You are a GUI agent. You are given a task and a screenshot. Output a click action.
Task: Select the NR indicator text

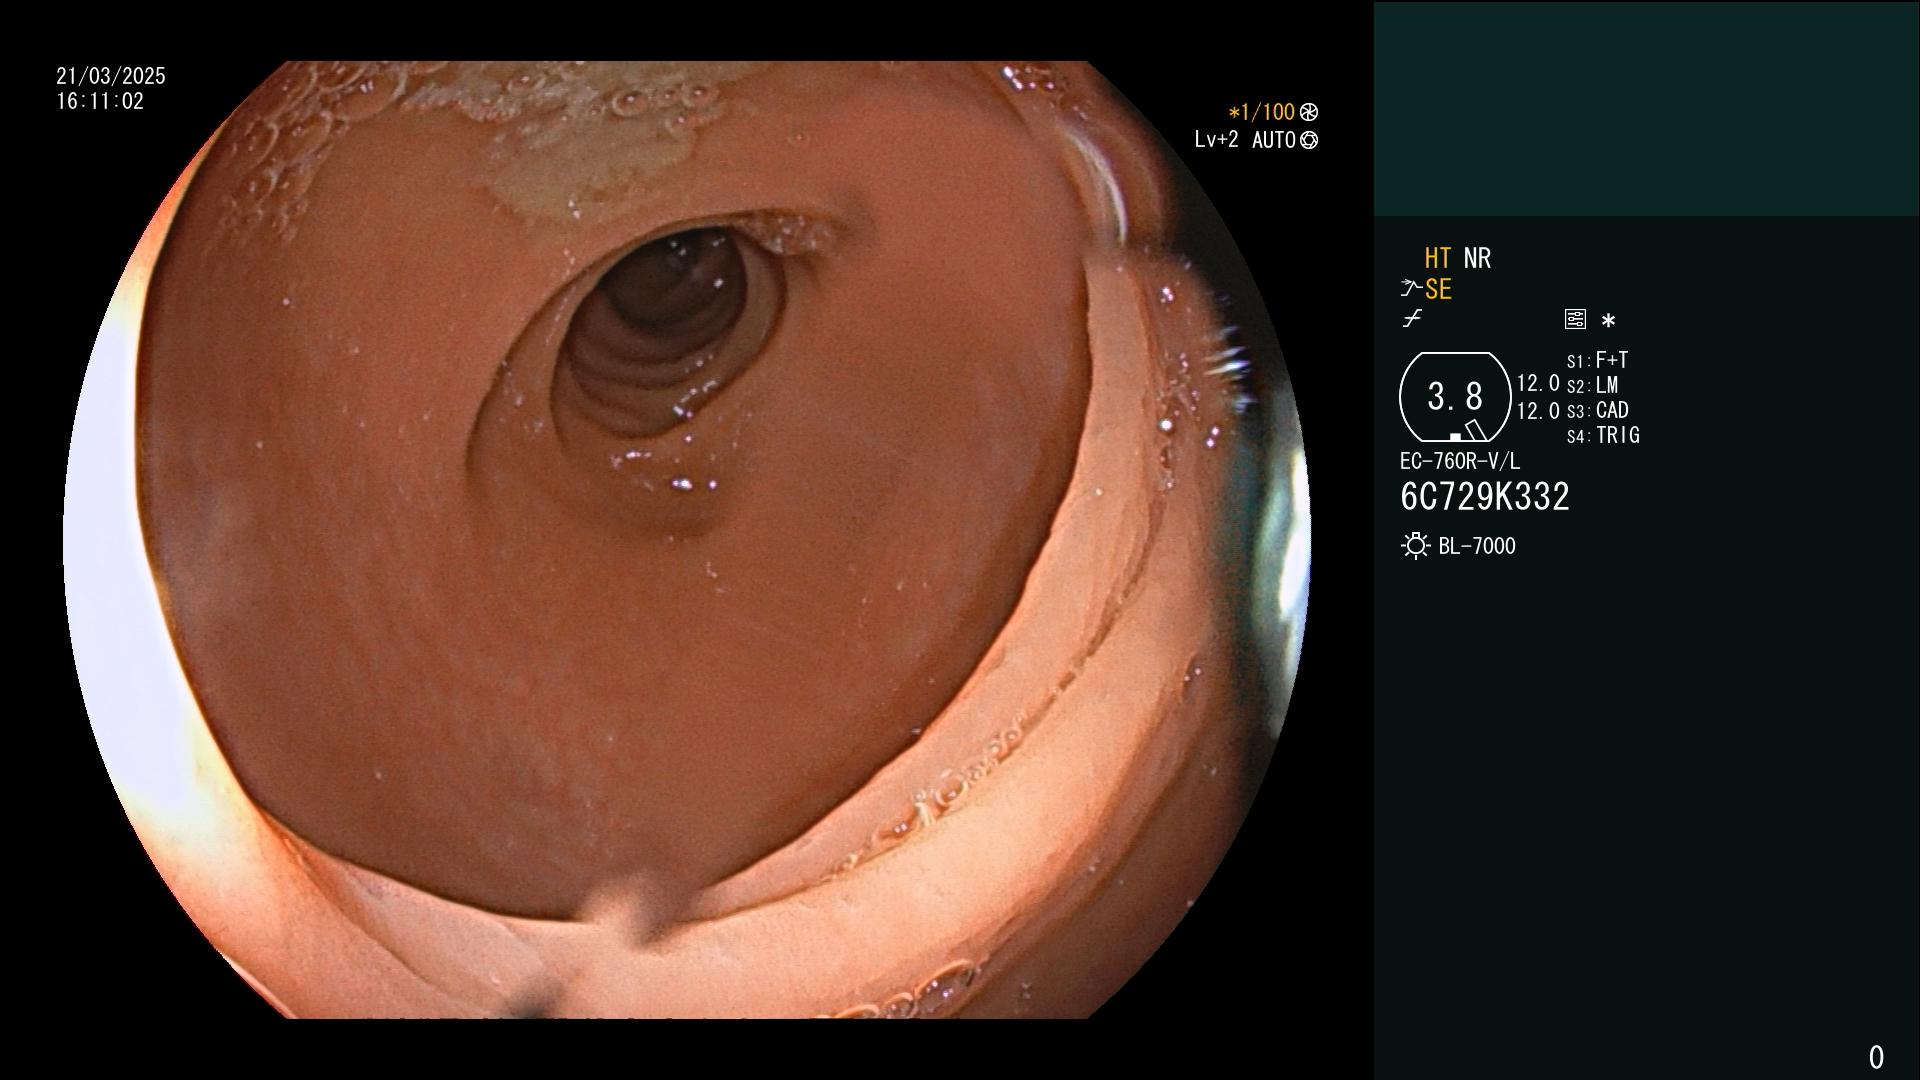pyautogui.click(x=1477, y=258)
